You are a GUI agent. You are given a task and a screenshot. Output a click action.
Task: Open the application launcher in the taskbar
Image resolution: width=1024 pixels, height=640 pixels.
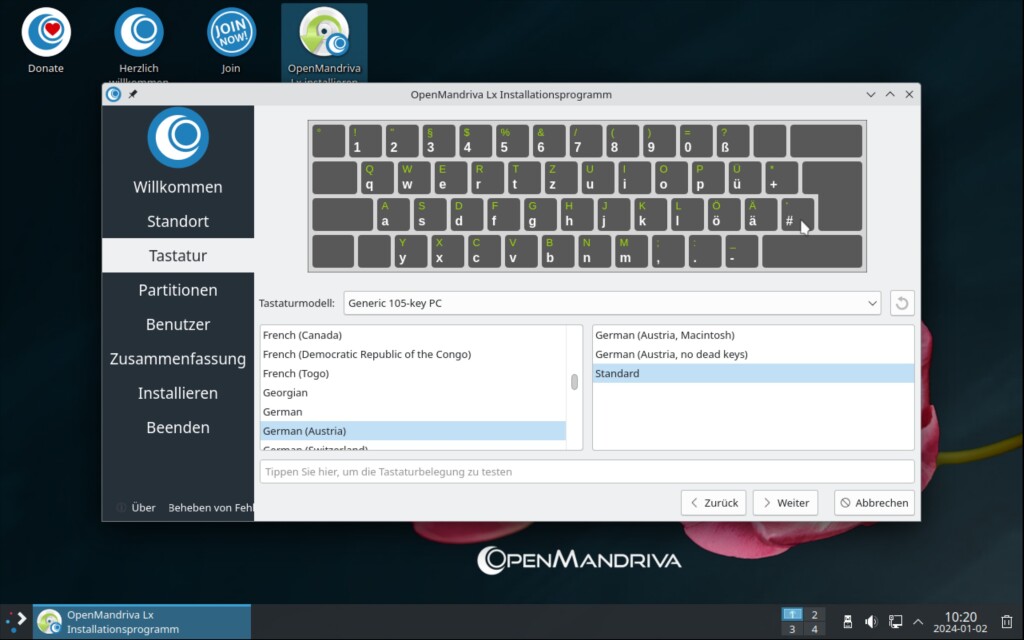pyautogui.click(x=16, y=621)
